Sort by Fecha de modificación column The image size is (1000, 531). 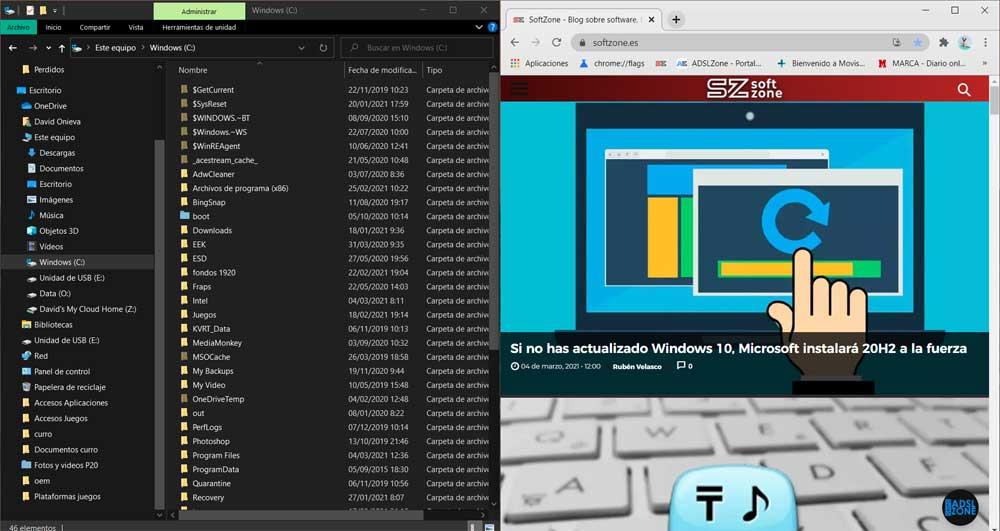[x=383, y=70]
